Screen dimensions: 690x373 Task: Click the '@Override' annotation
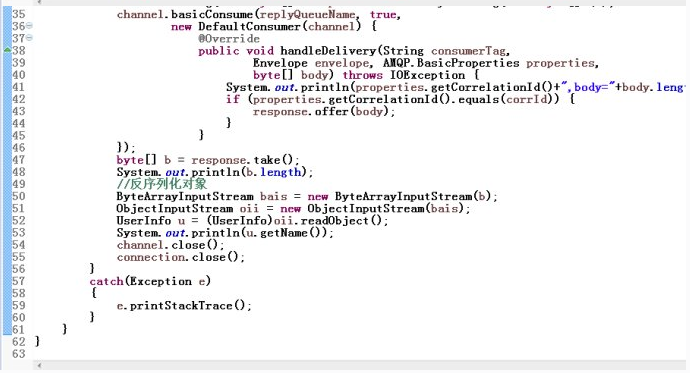click(229, 39)
